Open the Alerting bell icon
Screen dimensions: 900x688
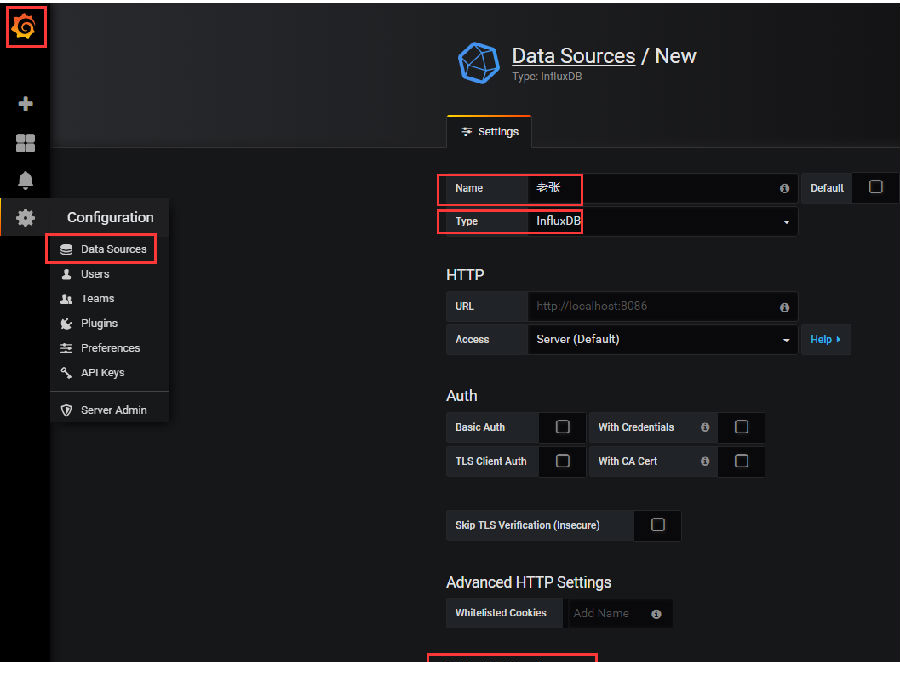(26, 180)
